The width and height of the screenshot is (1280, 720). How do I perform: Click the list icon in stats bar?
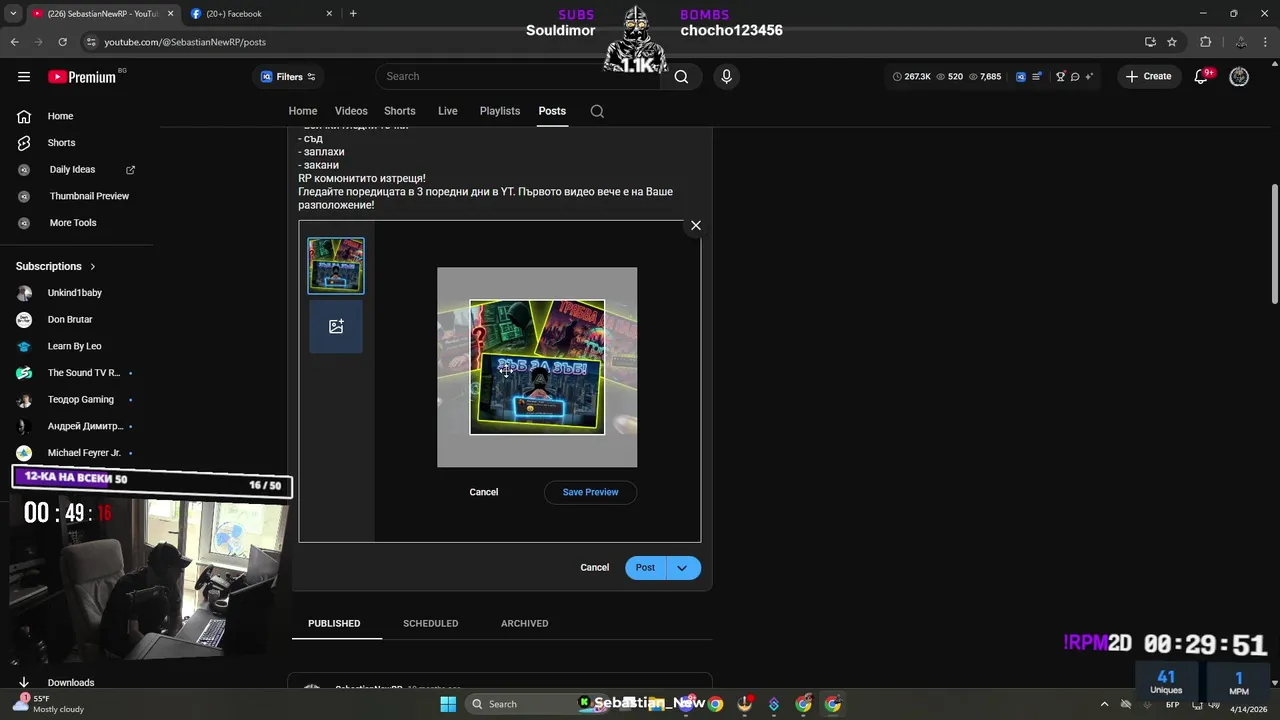(x=1037, y=77)
